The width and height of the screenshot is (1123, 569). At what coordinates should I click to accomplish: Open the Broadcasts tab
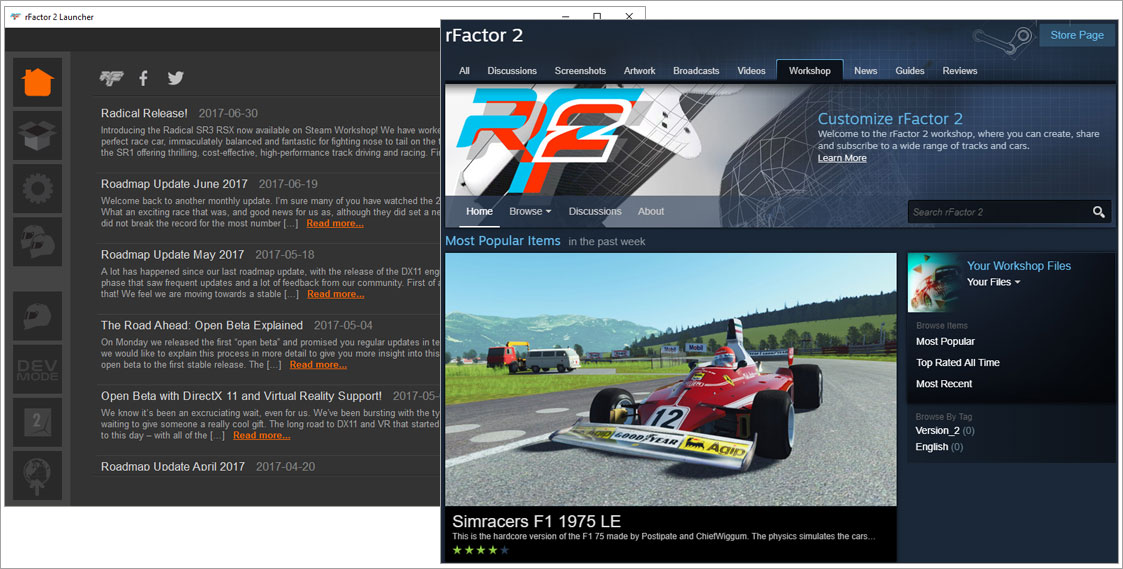696,71
